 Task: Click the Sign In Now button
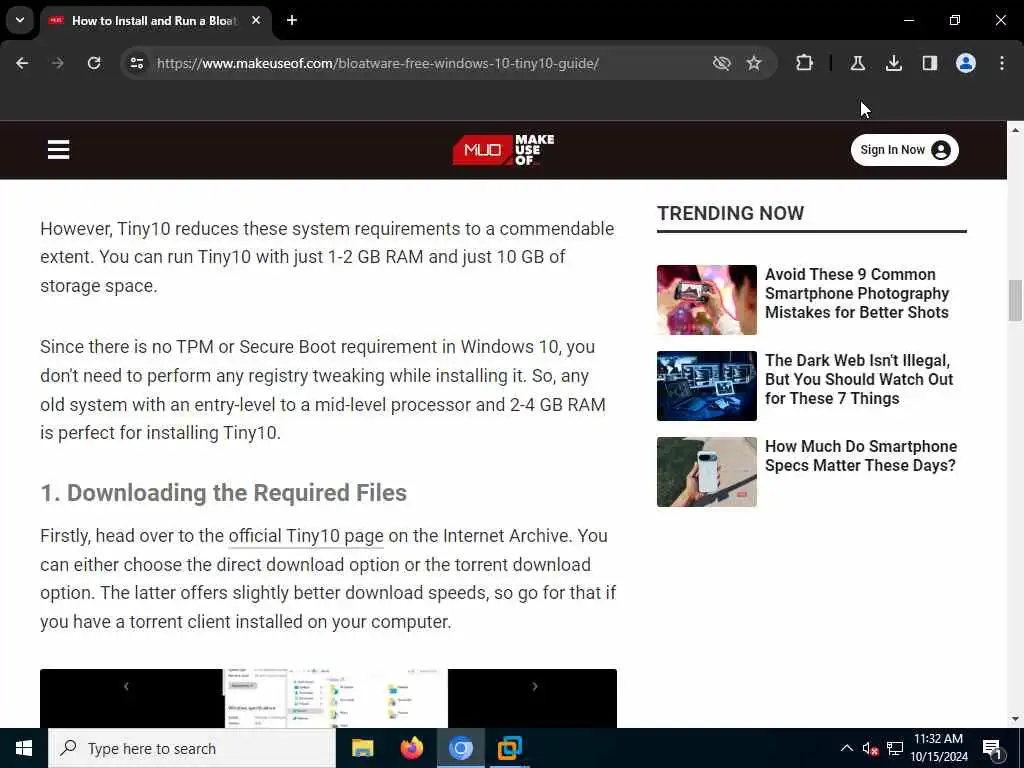[904, 150]
